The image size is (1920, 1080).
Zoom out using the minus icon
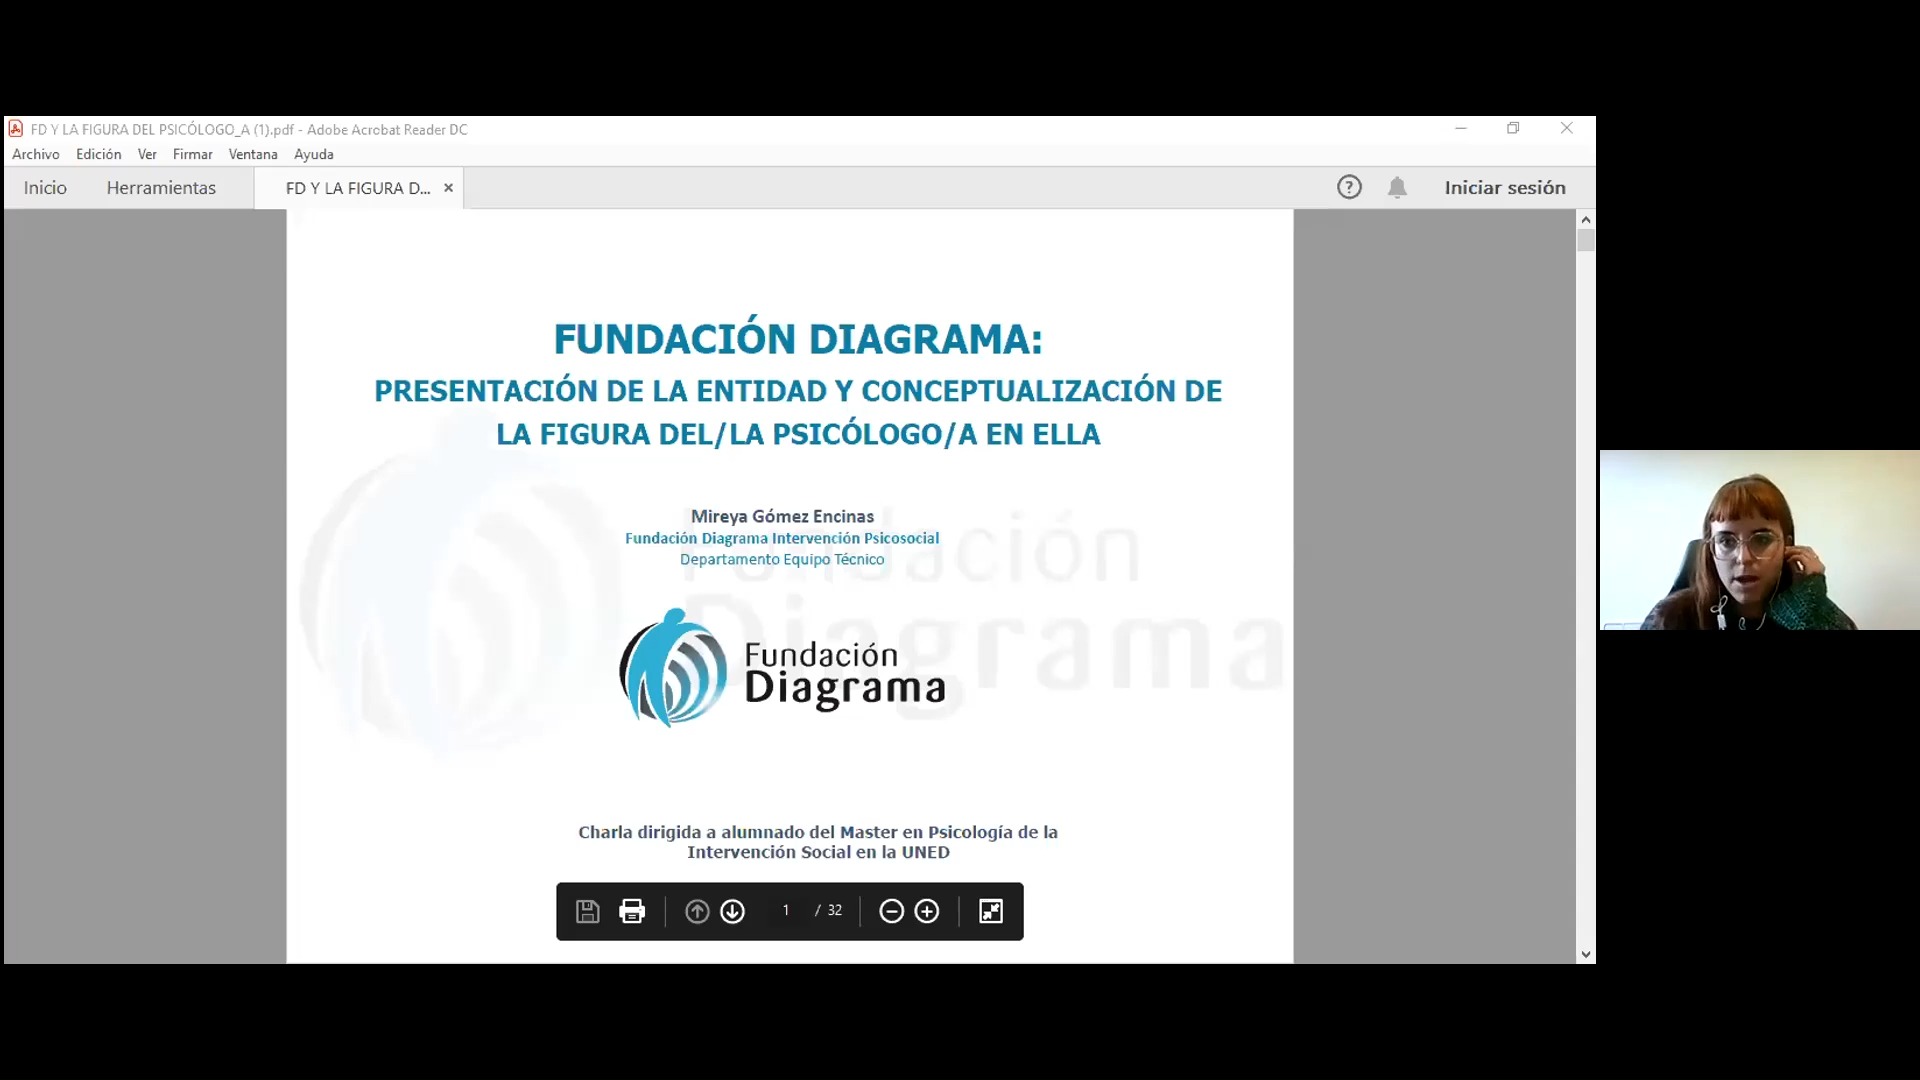(x=891, y=911)
